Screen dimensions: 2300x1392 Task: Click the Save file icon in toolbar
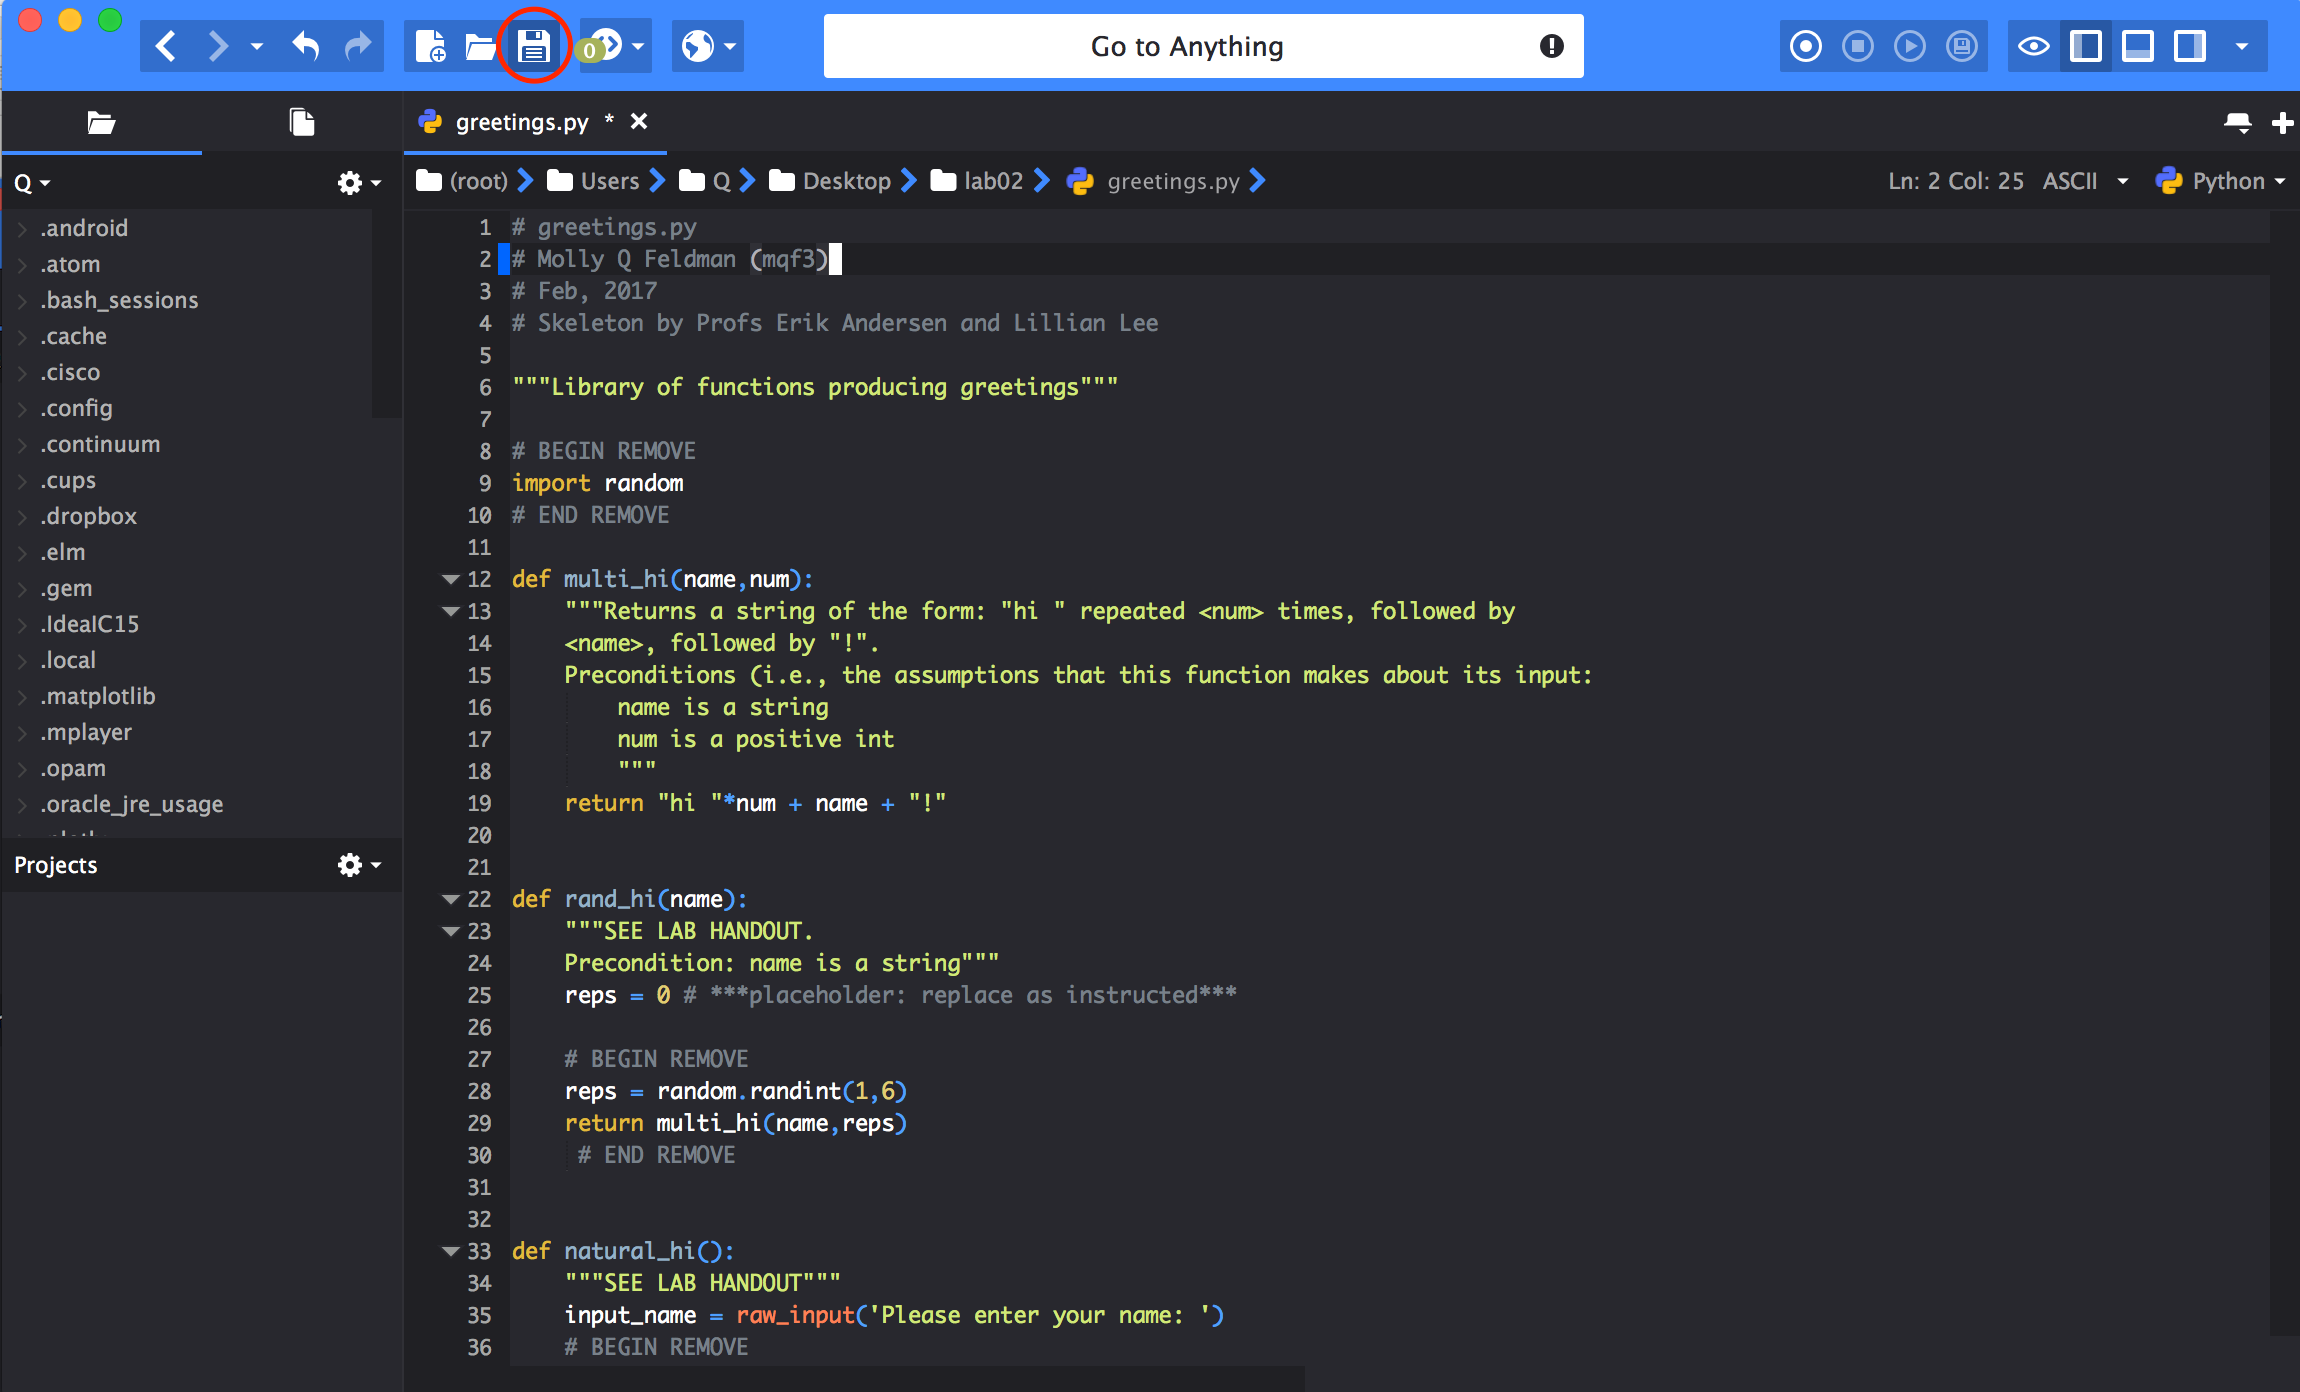[x=533, y=46]
